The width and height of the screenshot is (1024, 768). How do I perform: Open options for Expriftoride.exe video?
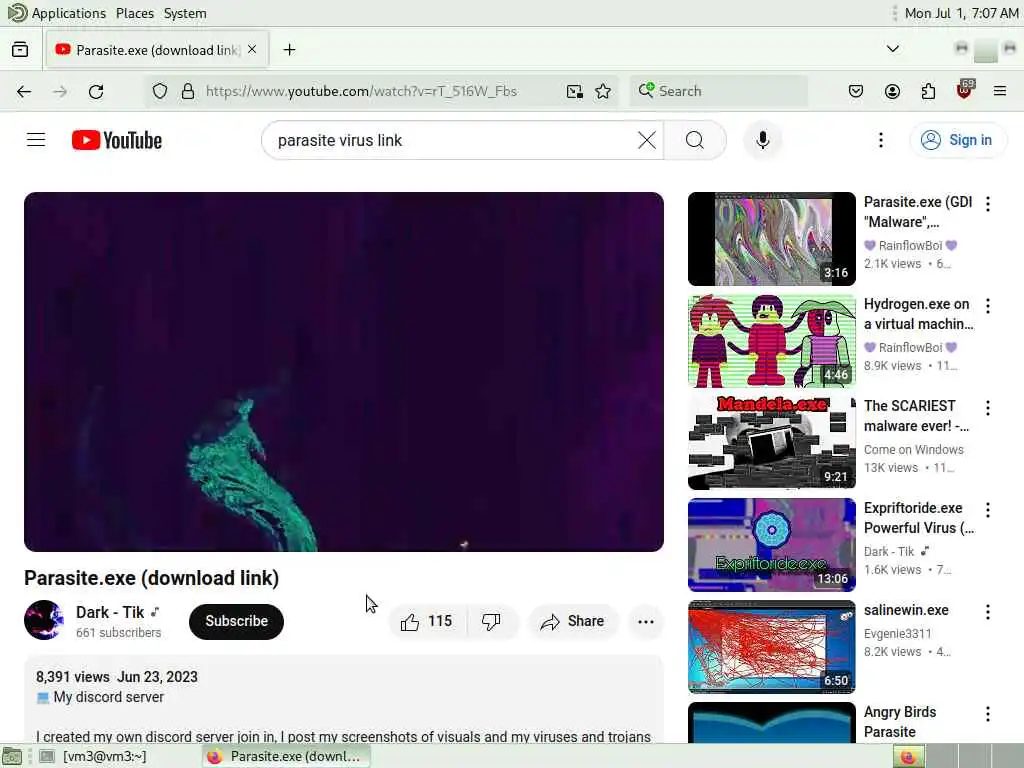(x=987, y=509)
